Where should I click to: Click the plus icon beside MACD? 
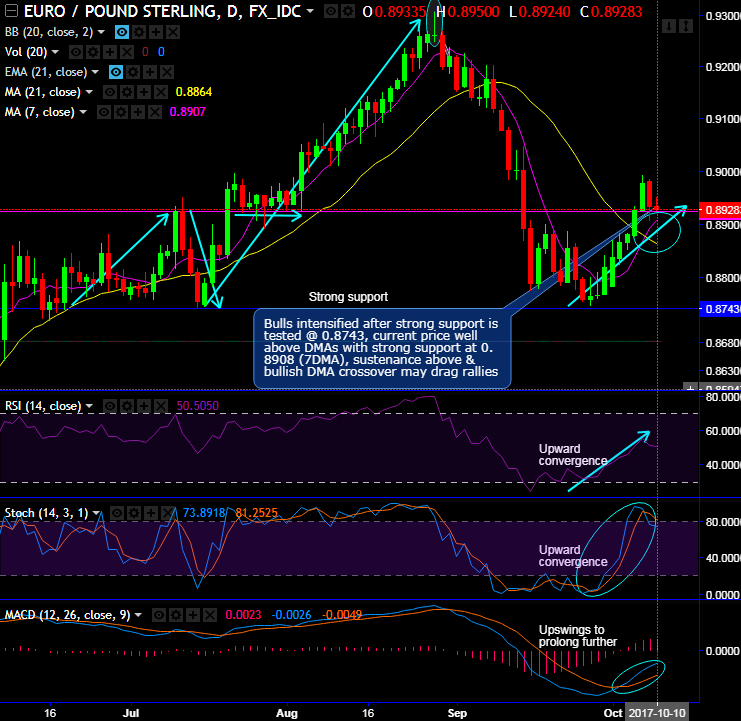pos(193,615)
